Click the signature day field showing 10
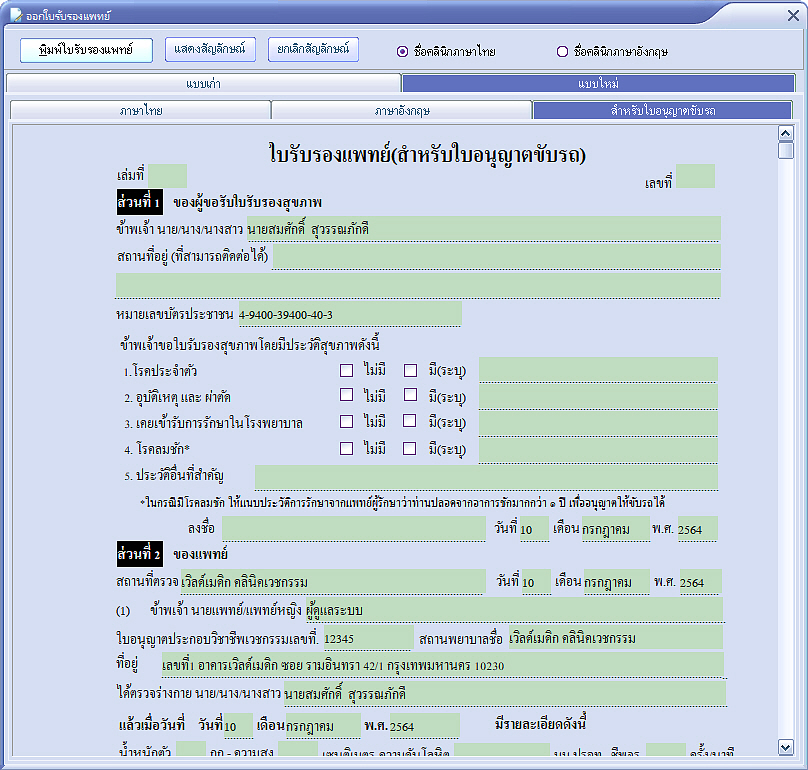This screenshot has width=808, height=770. [x=534, y=528]
